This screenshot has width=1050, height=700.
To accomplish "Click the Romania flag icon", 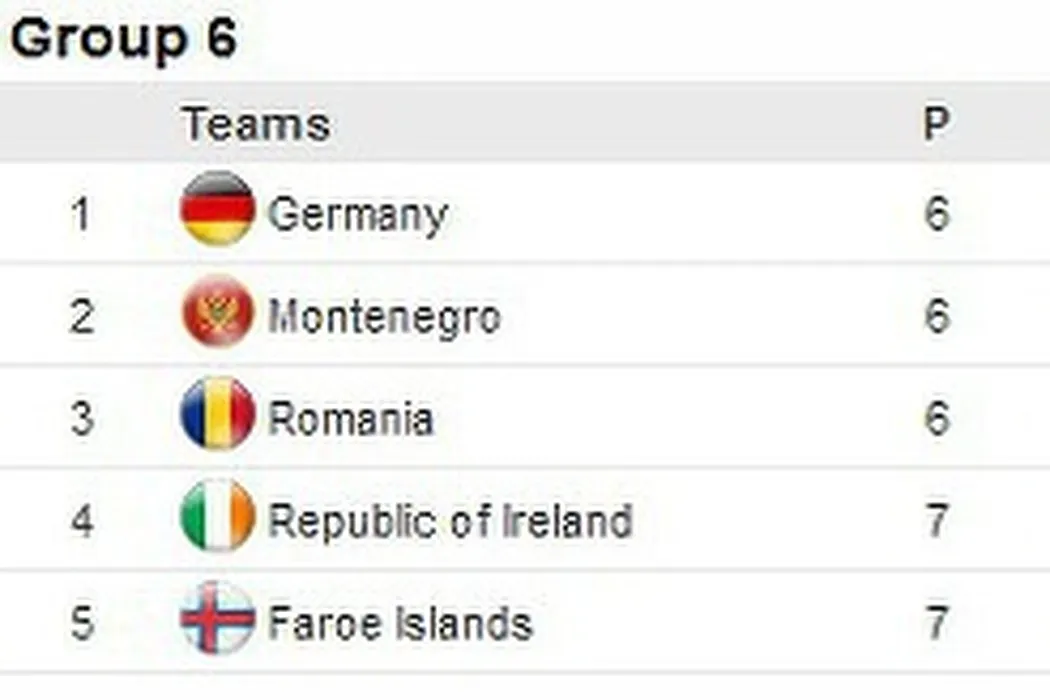I will [x=217, y=415].
